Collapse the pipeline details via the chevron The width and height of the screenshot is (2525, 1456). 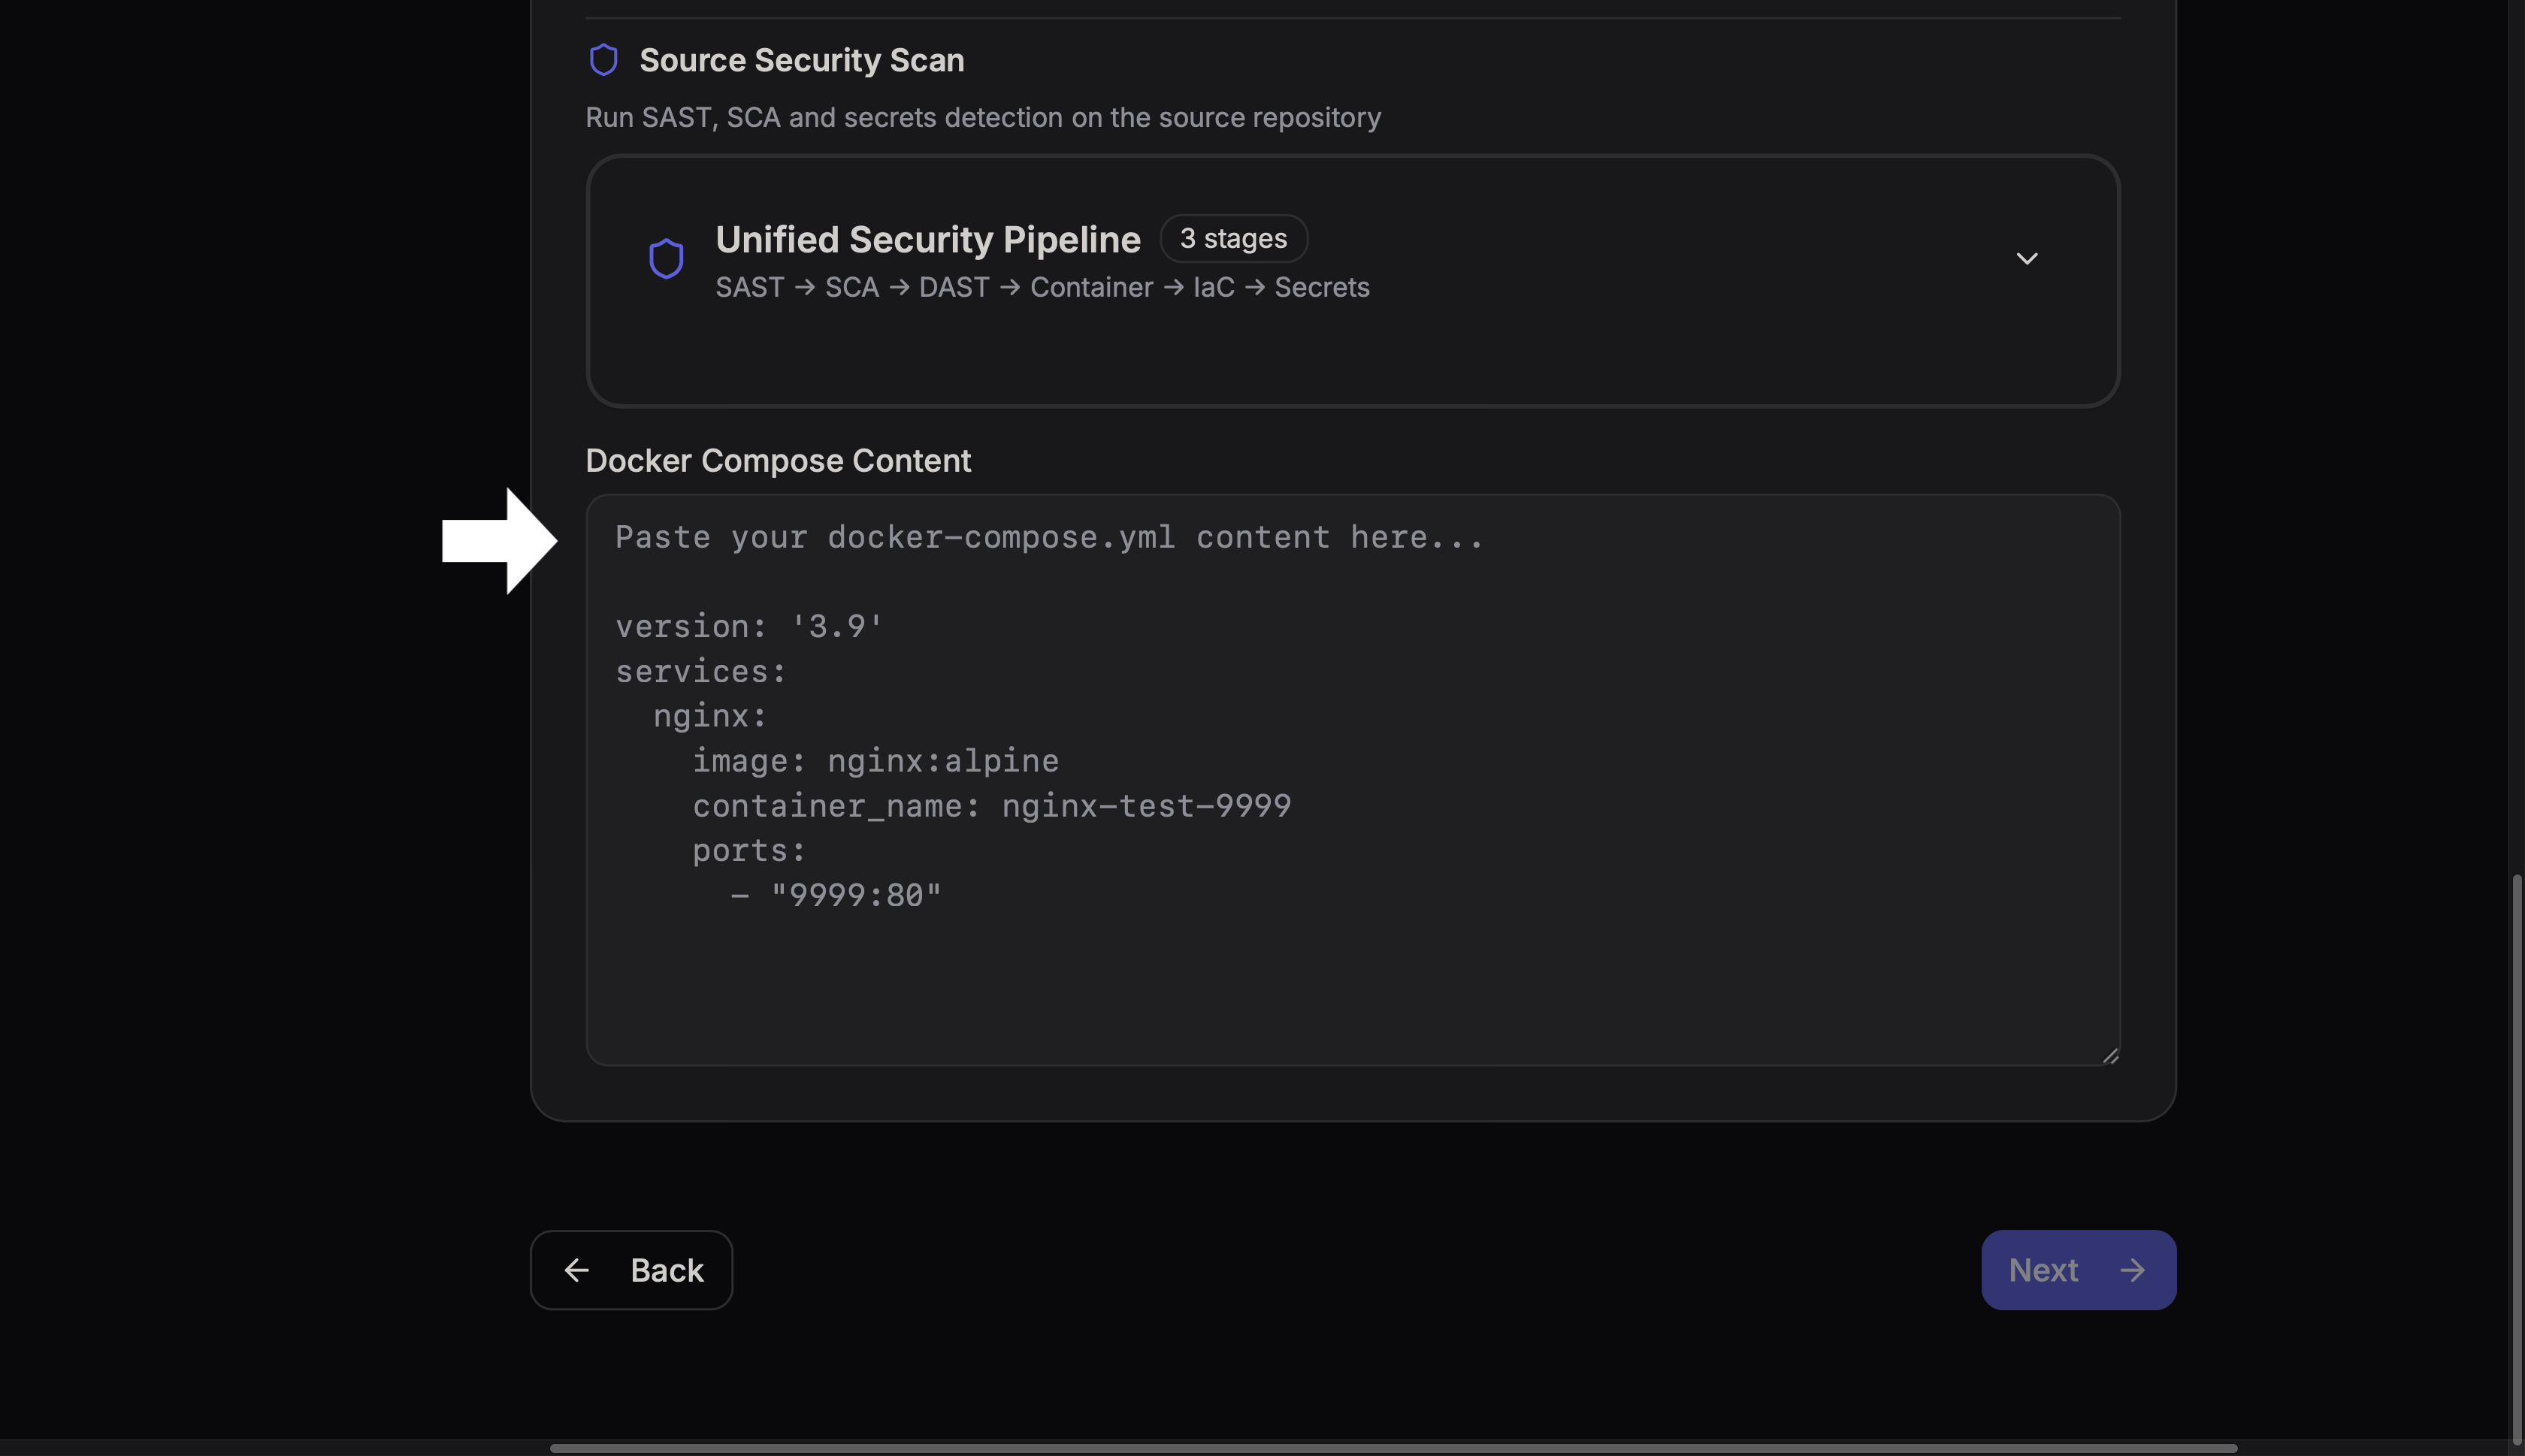tap(2027, 257)
